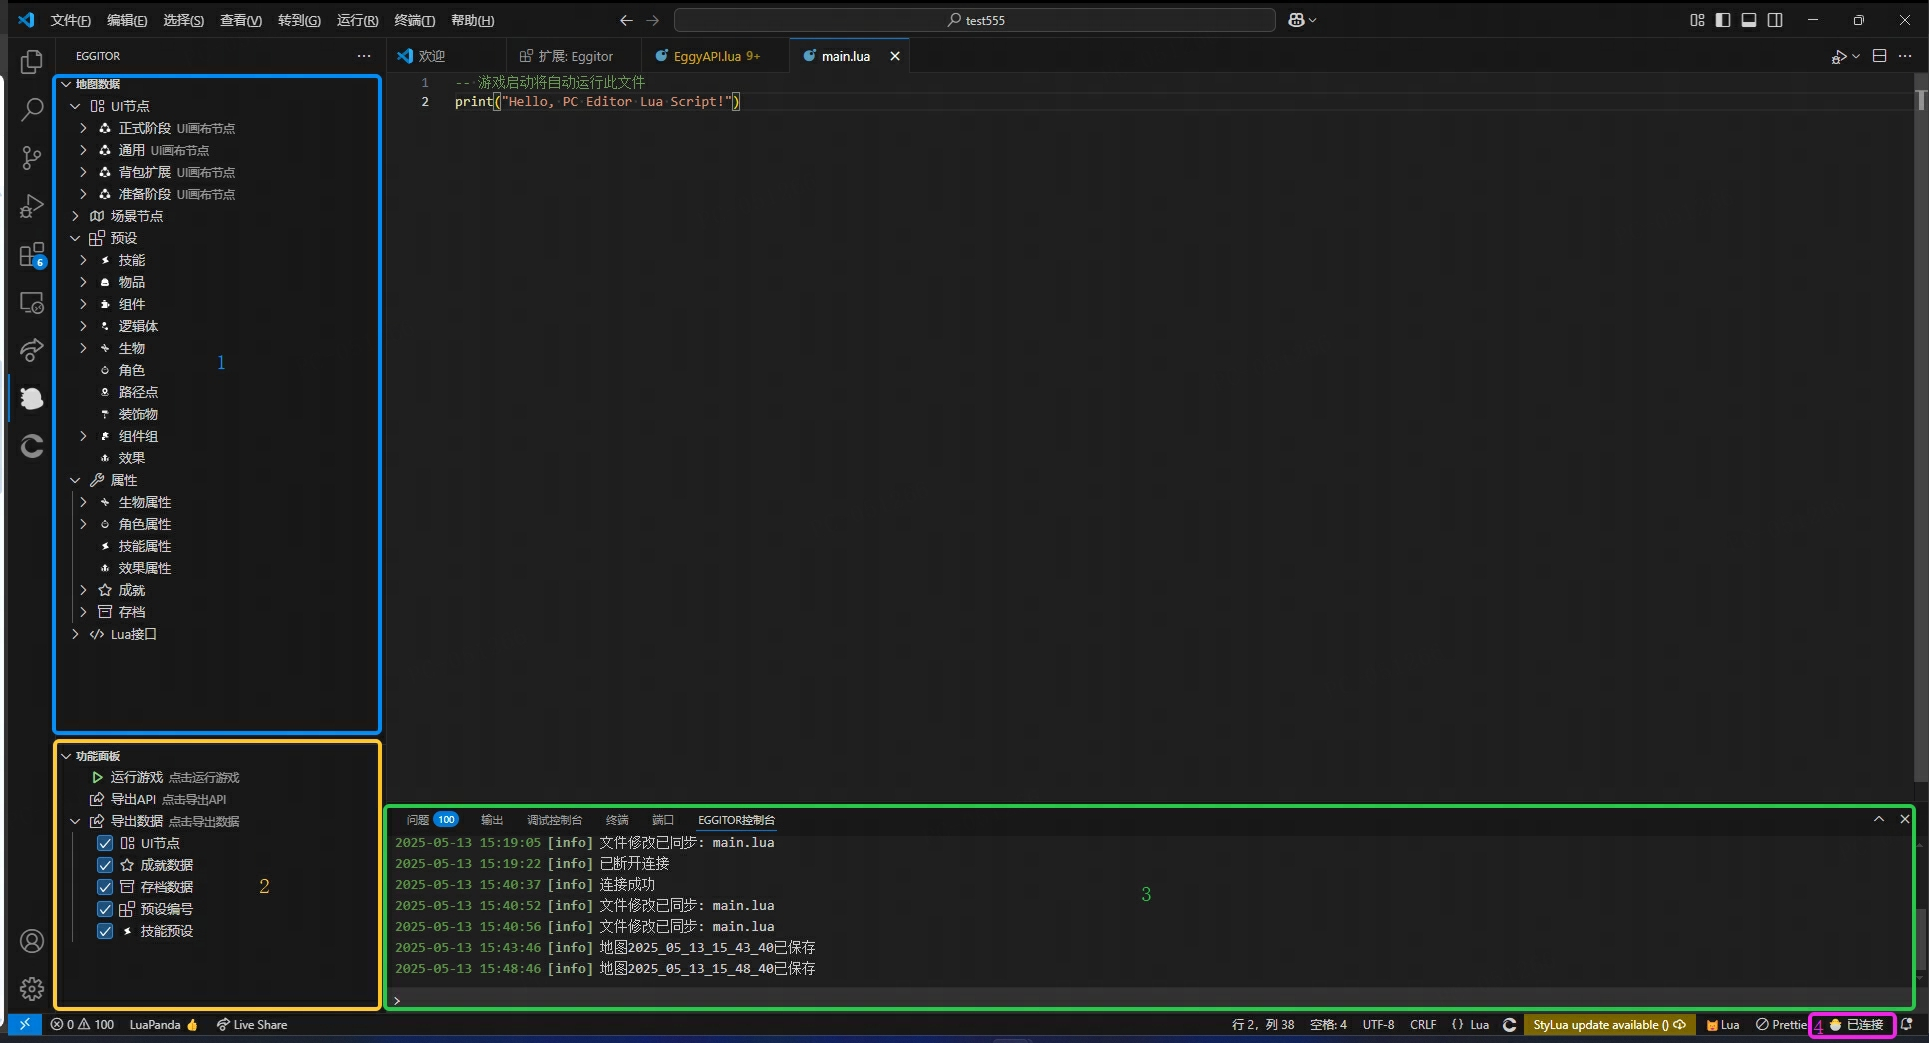Screen dimensions: 1929x1043
Task: Expand the 场景节点 tree node
Action: pos(75,216)
